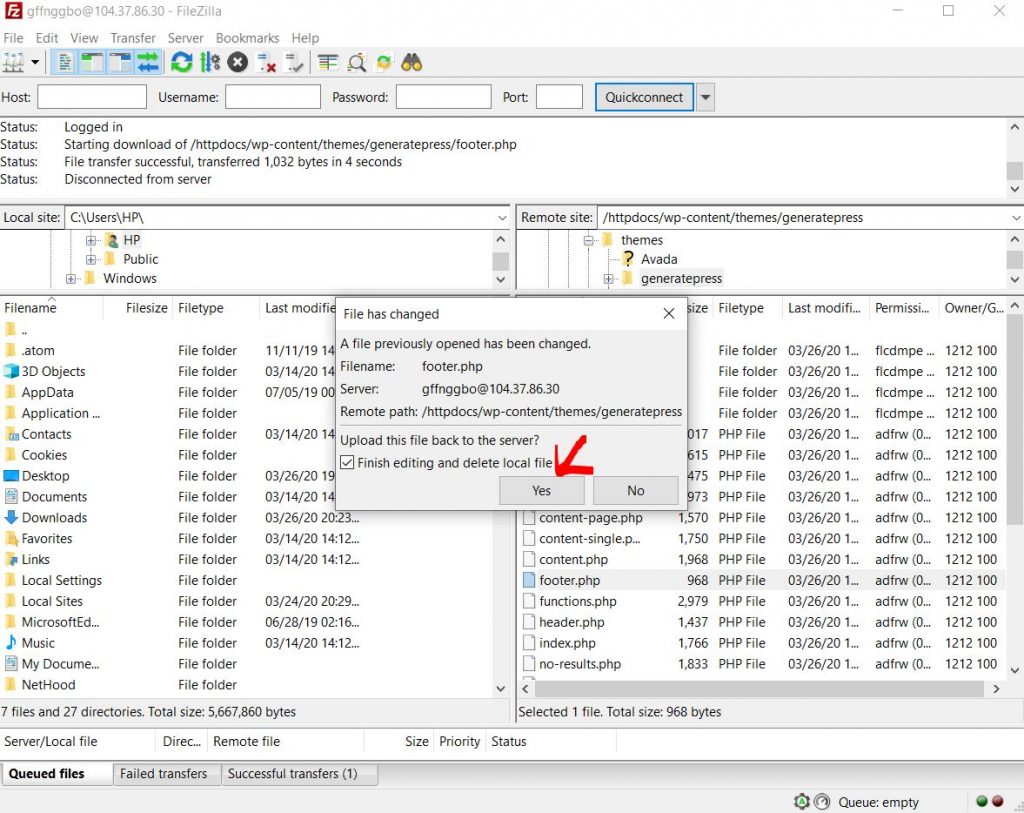Toggle synchronized browsing icon
Viewport: 1024px width, 813px height.
(x=384, y=63)
